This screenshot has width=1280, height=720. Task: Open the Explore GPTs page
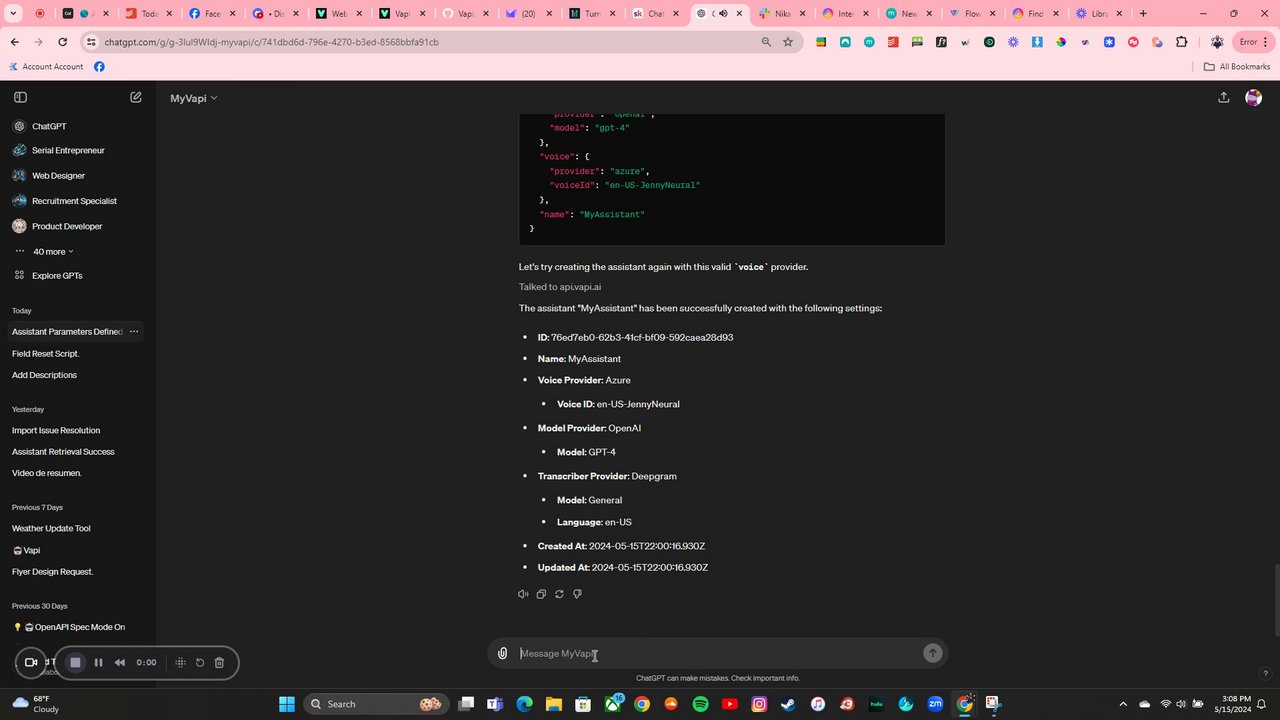(57, 275)
